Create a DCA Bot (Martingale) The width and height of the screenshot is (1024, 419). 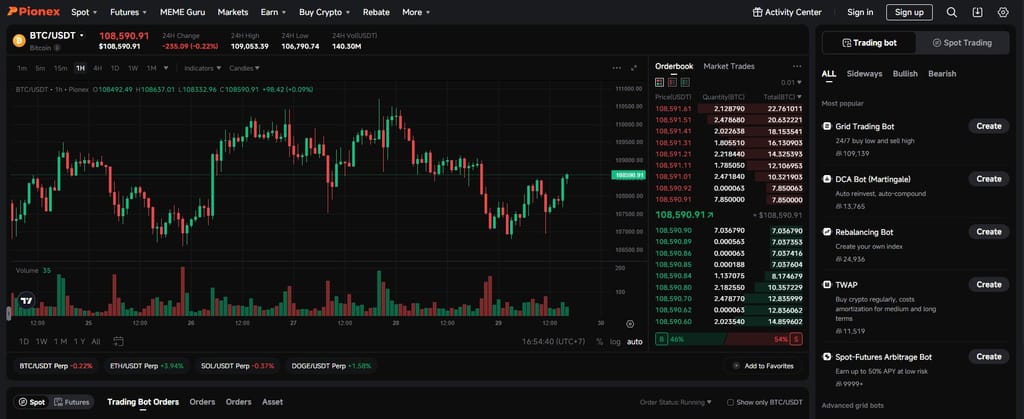click(988, 179)
